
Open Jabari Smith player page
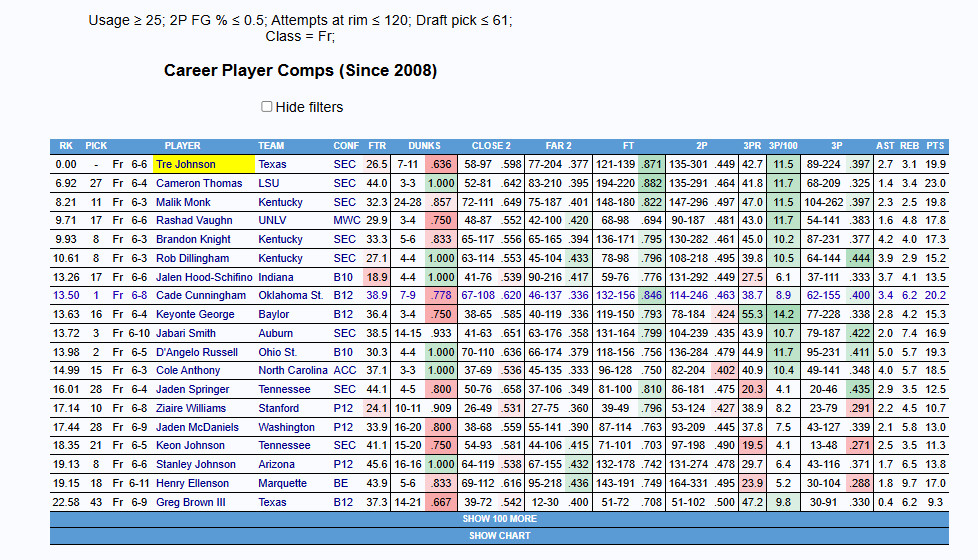pyautogui.click(x=186, y=333)
